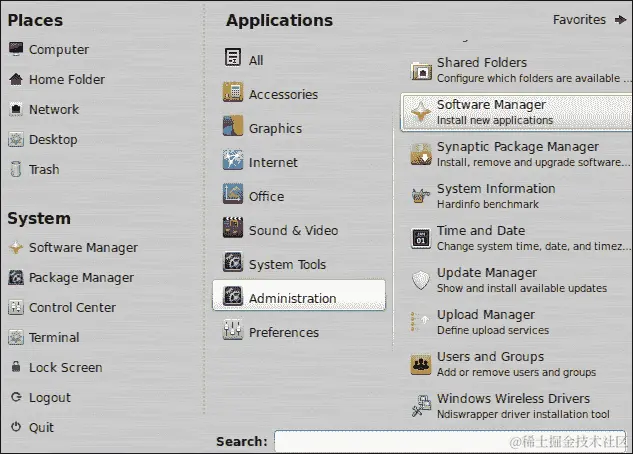
Task: Open Computer label in Places
Action: pyautogui.click(x=59, y=50)
